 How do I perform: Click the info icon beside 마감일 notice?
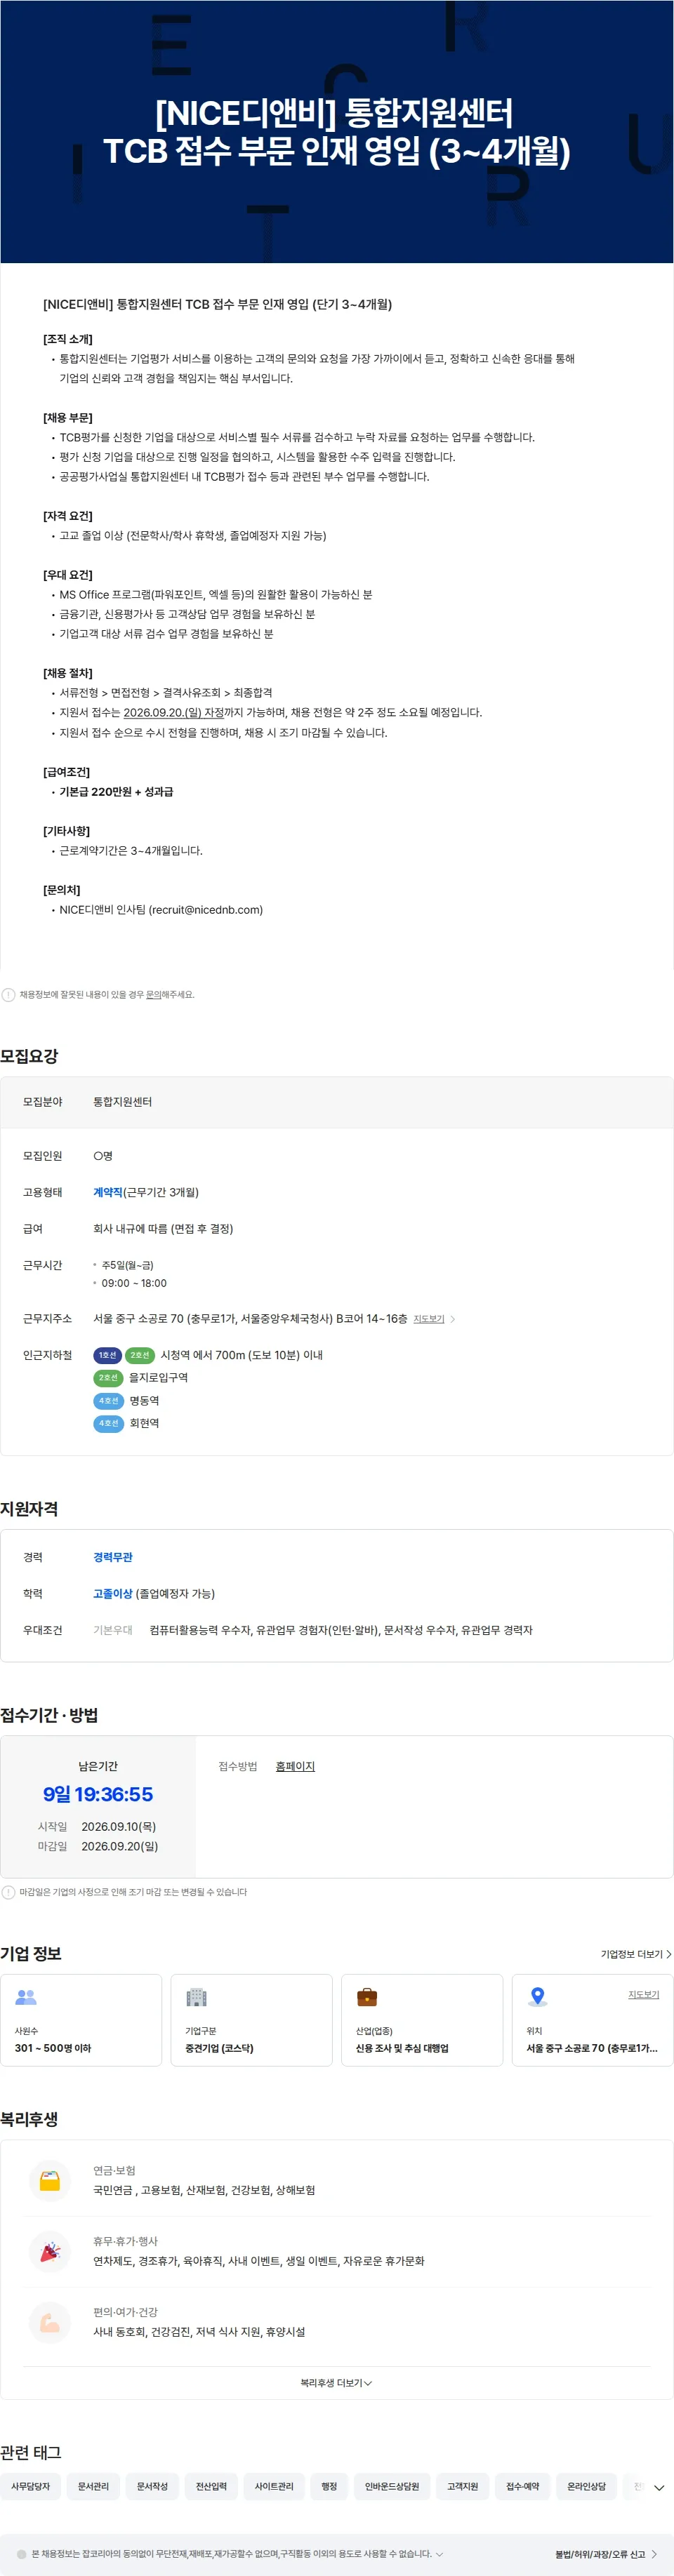9,1892
